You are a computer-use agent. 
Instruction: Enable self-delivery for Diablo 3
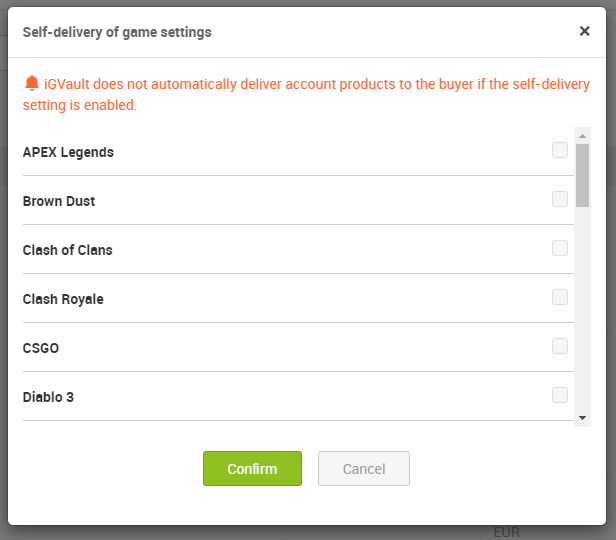[560, 396]
